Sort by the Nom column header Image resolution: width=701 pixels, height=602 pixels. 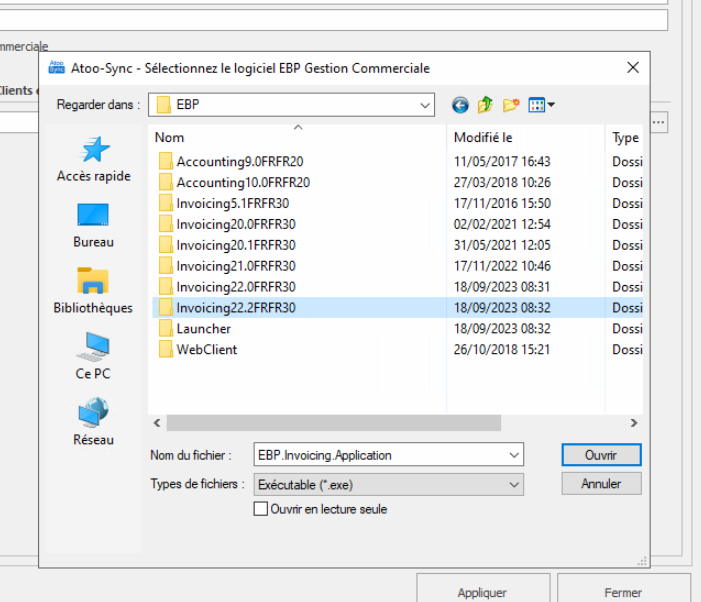click(x=297, y=137)
